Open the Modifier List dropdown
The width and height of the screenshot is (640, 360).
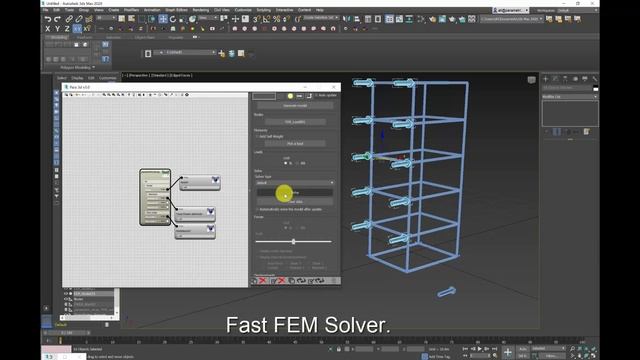pyautogui.click(x=570, y=96)
